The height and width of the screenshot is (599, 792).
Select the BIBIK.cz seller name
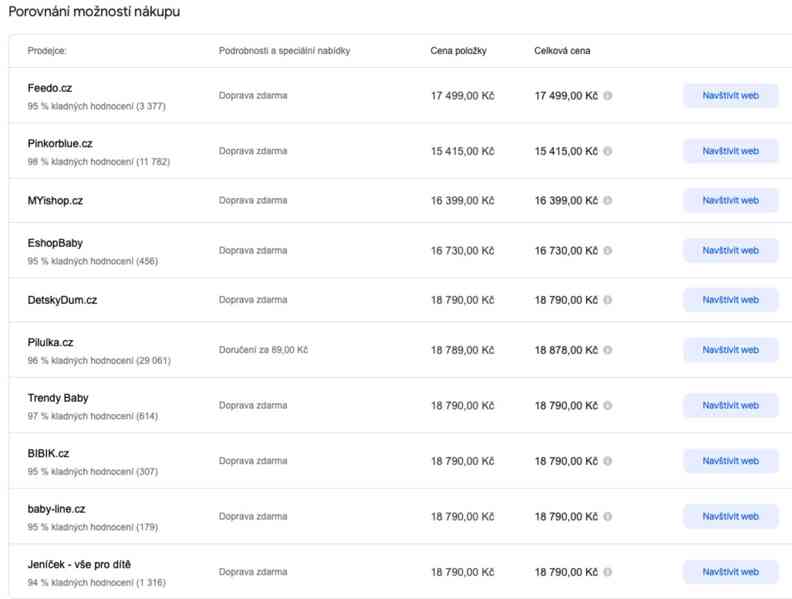(x=48, y=454)
